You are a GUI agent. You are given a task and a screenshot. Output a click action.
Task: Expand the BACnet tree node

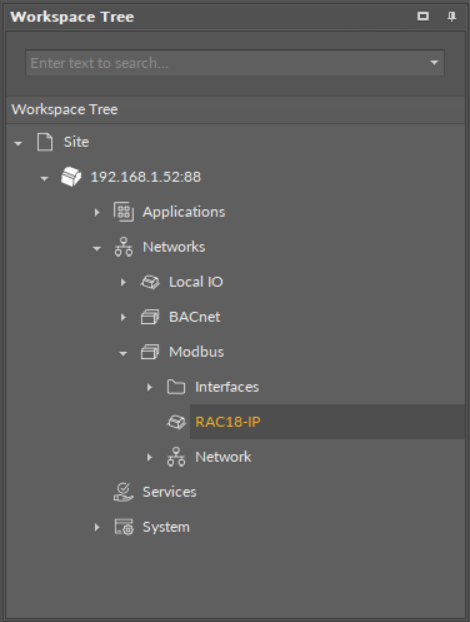click(x=123, y=317)
